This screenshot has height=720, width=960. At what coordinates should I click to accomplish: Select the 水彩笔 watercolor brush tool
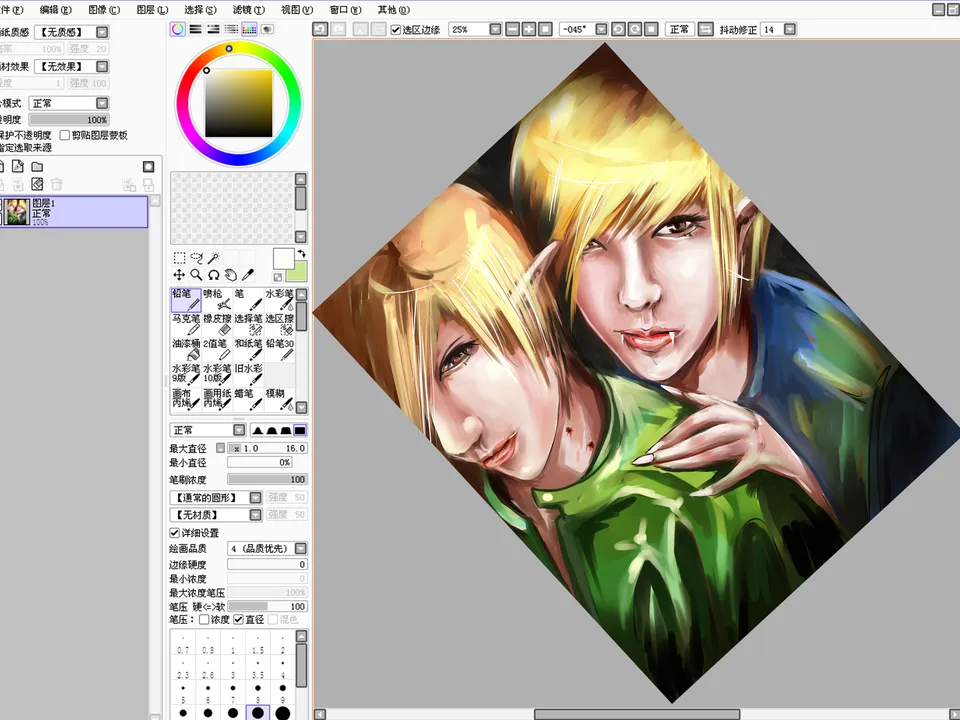pyautogui.click(x=280, y=299)
